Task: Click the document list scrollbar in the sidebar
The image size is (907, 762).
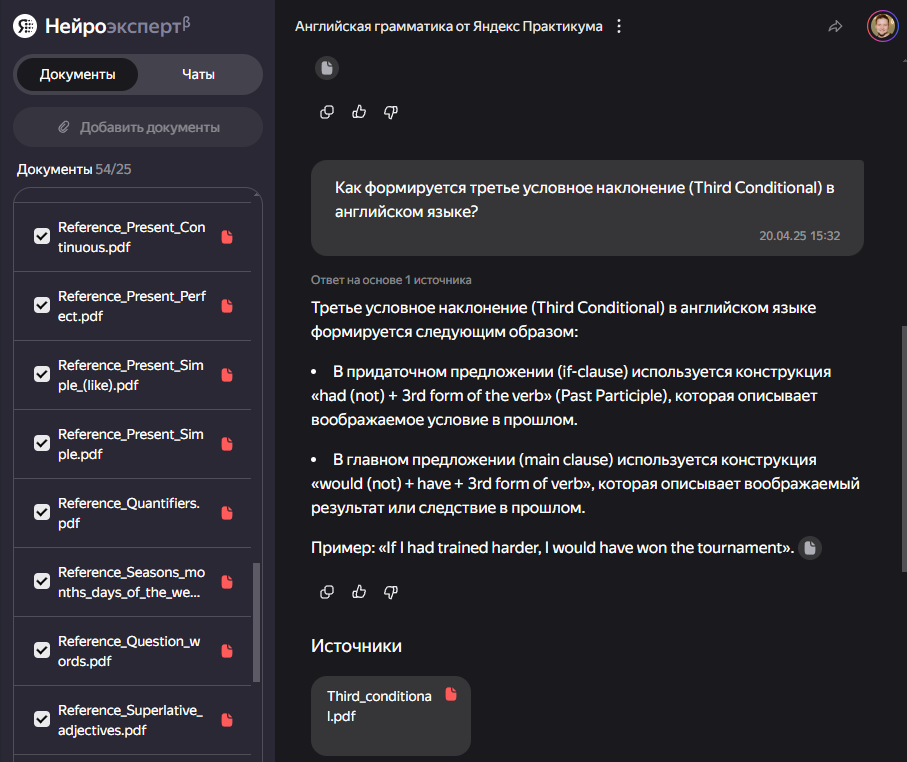Action: (x=257, y=623)
